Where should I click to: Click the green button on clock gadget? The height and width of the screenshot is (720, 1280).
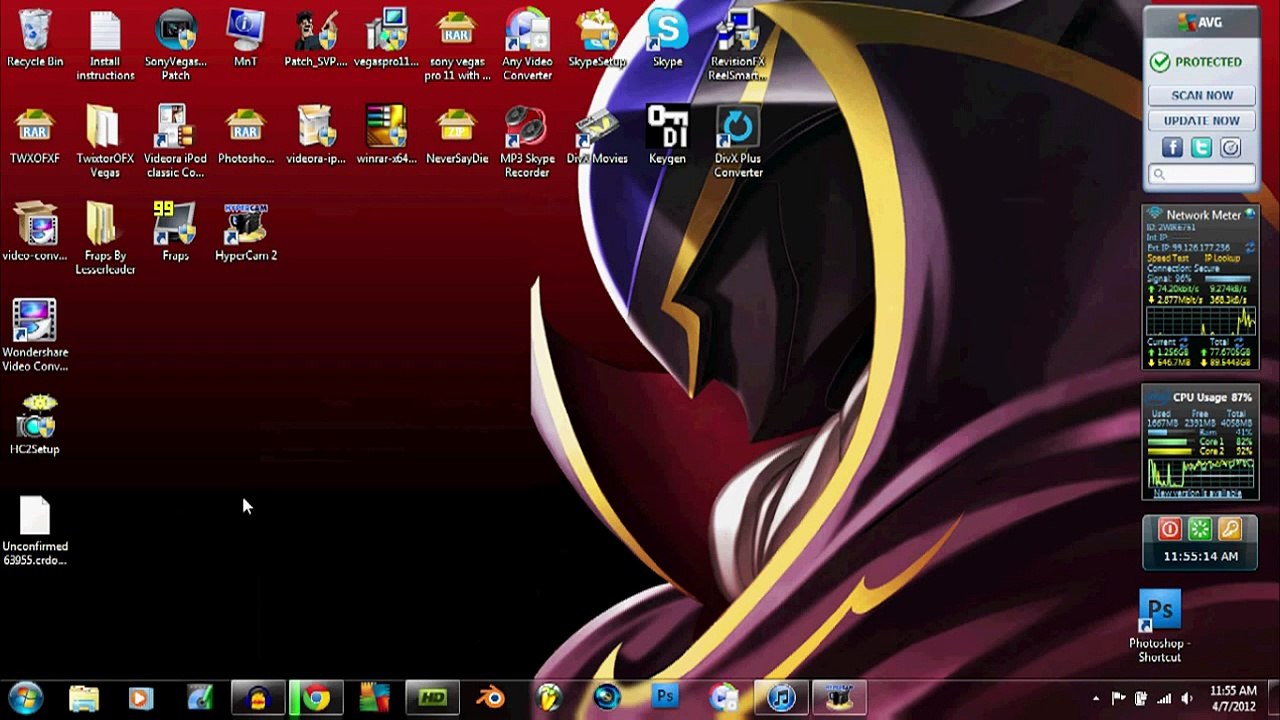1200,530
